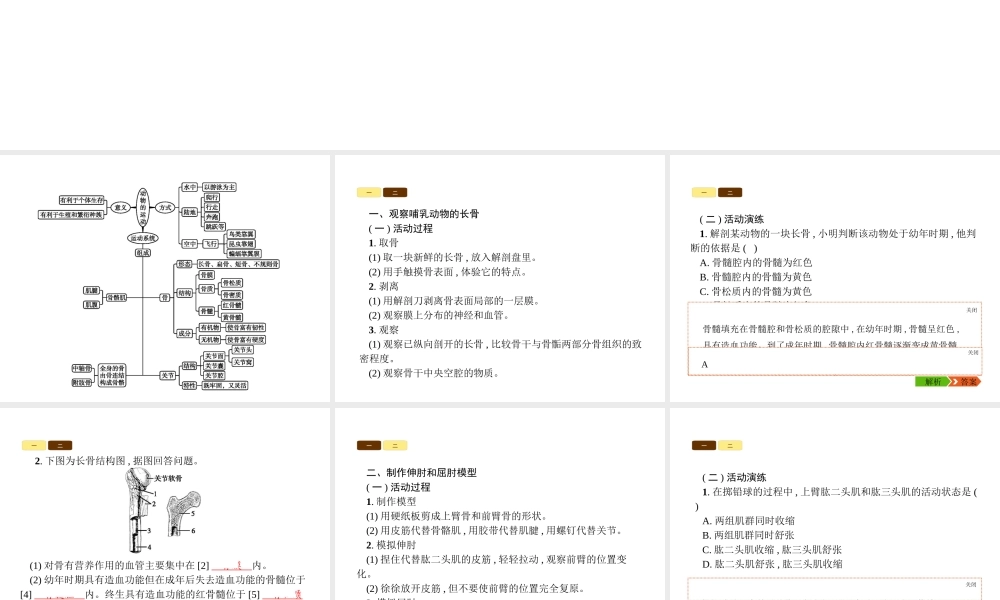The image size is (1000, 600).
Task: Click the 方式 node in the mind map
Action: (x=165, y=207)
